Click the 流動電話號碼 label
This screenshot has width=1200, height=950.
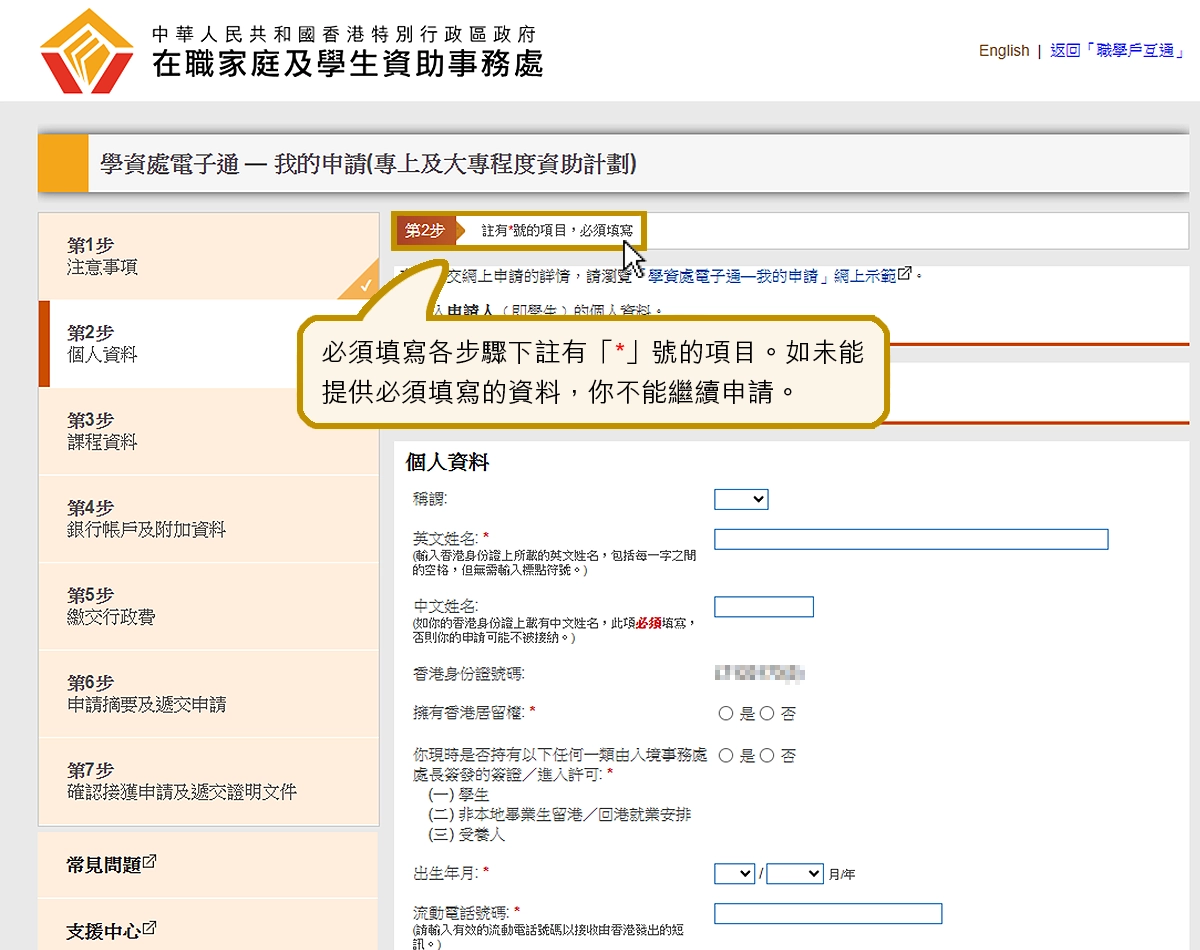point(463,913)
